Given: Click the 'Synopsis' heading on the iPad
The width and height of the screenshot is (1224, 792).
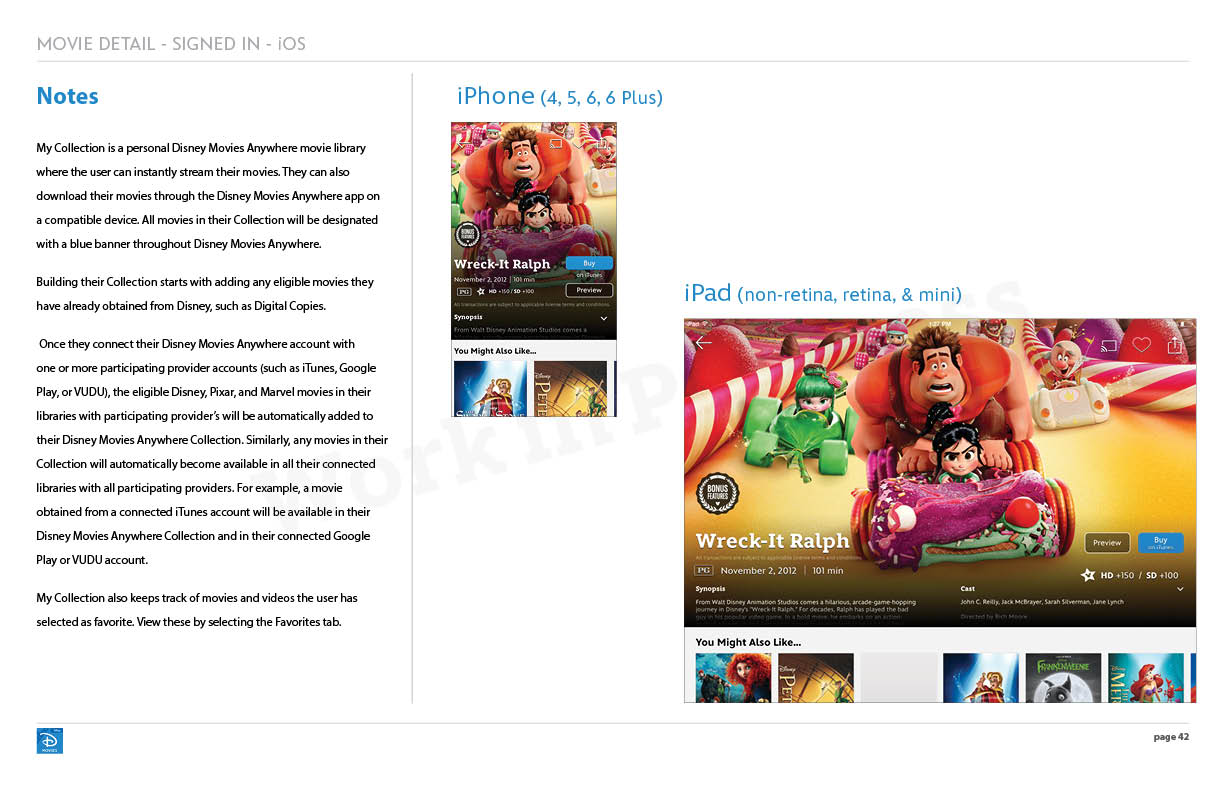Looking at the screenshot, I should click(x=710, y=589).
